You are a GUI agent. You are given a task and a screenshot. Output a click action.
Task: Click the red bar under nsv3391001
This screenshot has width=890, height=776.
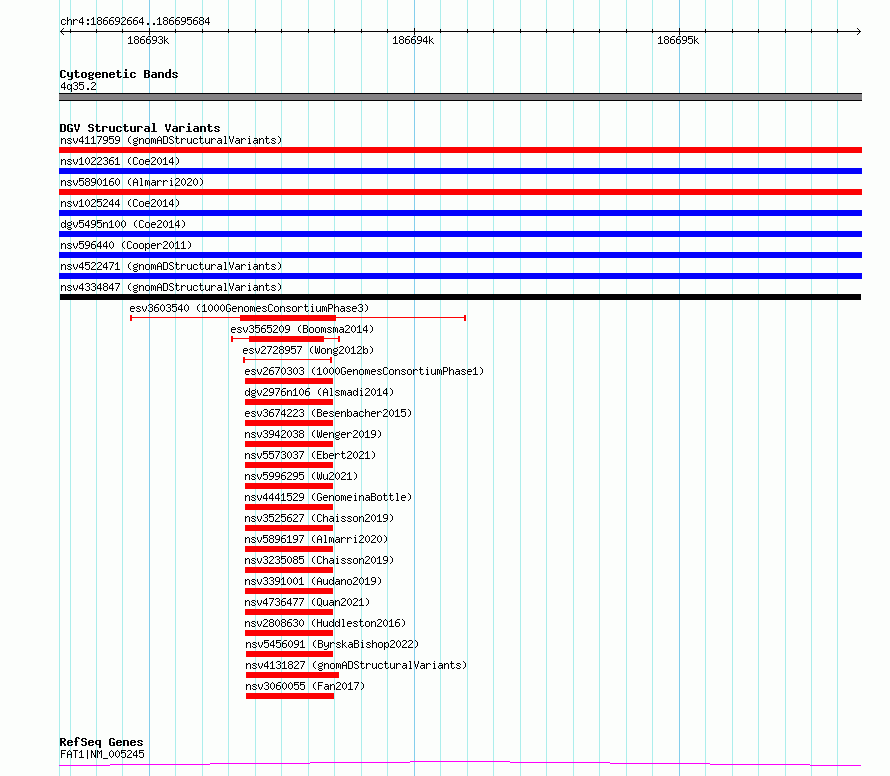pyautogui.click(x=289, y=591)
